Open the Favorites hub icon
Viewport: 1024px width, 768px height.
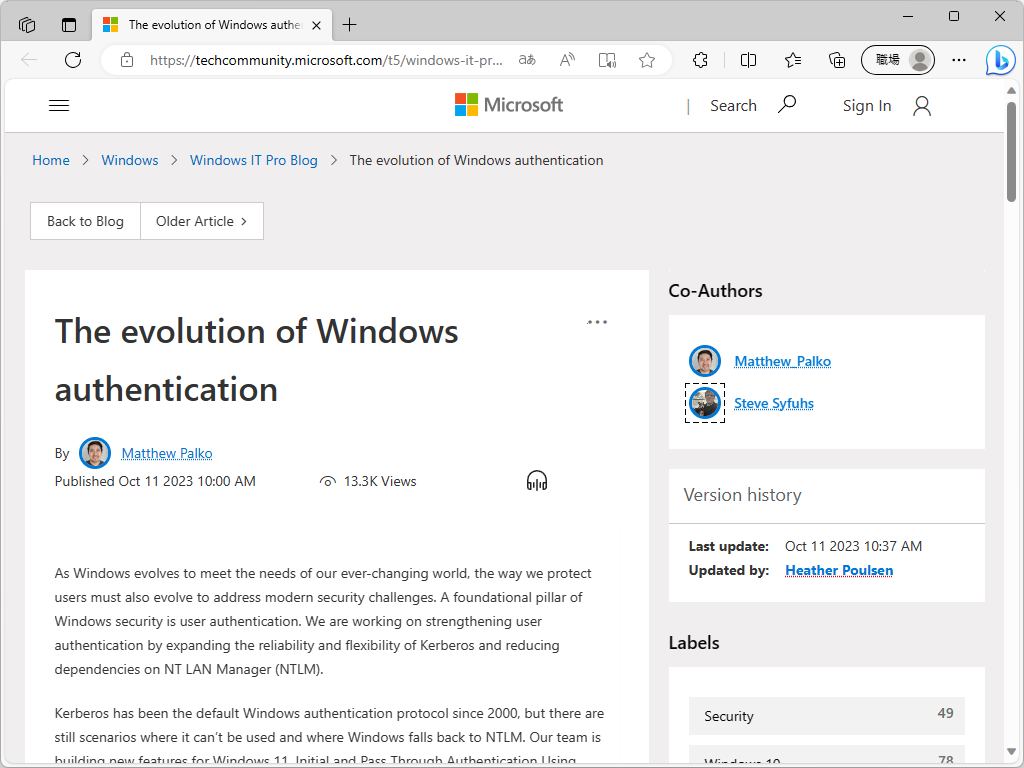[x=793, y=60]
